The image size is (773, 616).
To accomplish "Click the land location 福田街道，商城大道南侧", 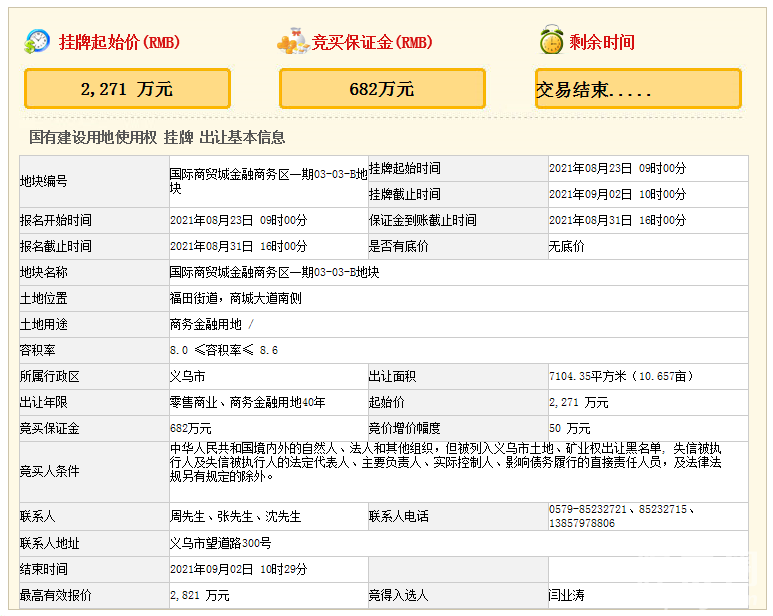I will tap(235, 298).
